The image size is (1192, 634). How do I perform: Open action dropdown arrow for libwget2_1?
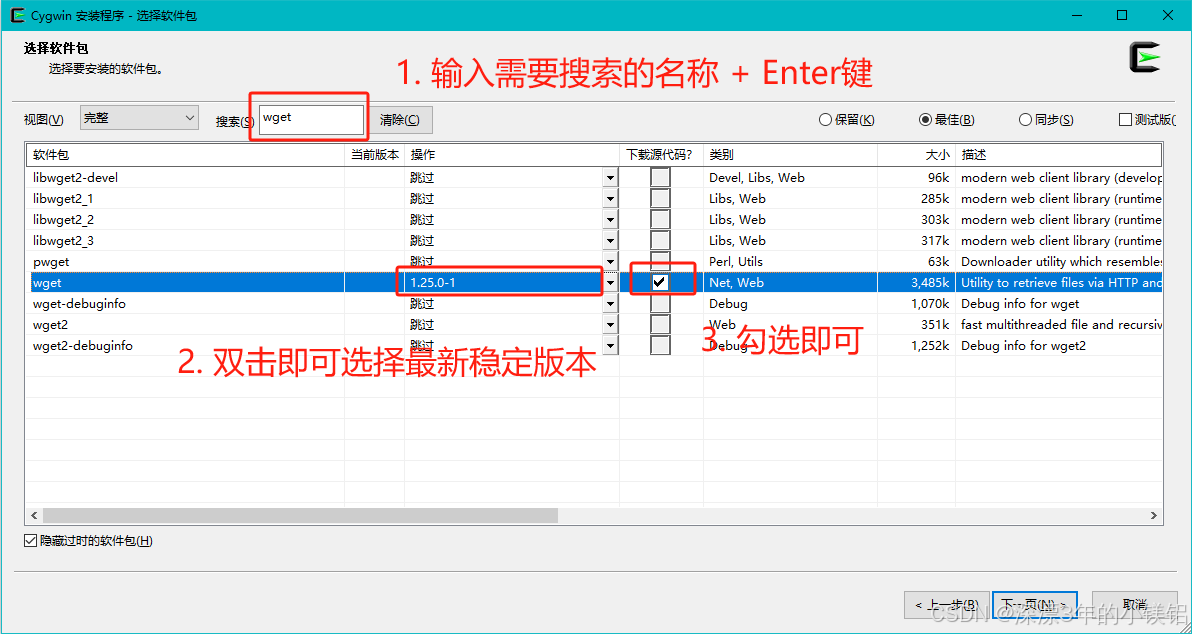tap(610, 199)
